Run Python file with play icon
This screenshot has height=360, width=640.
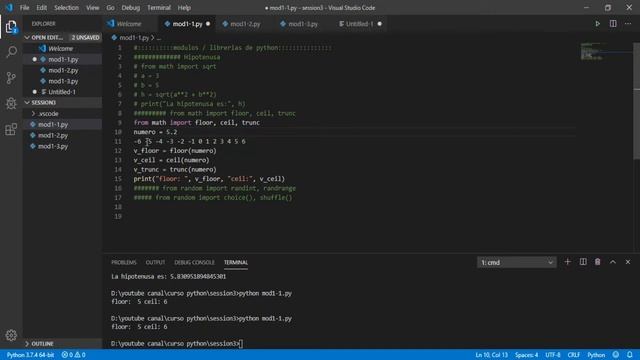(x=597, y=24)
